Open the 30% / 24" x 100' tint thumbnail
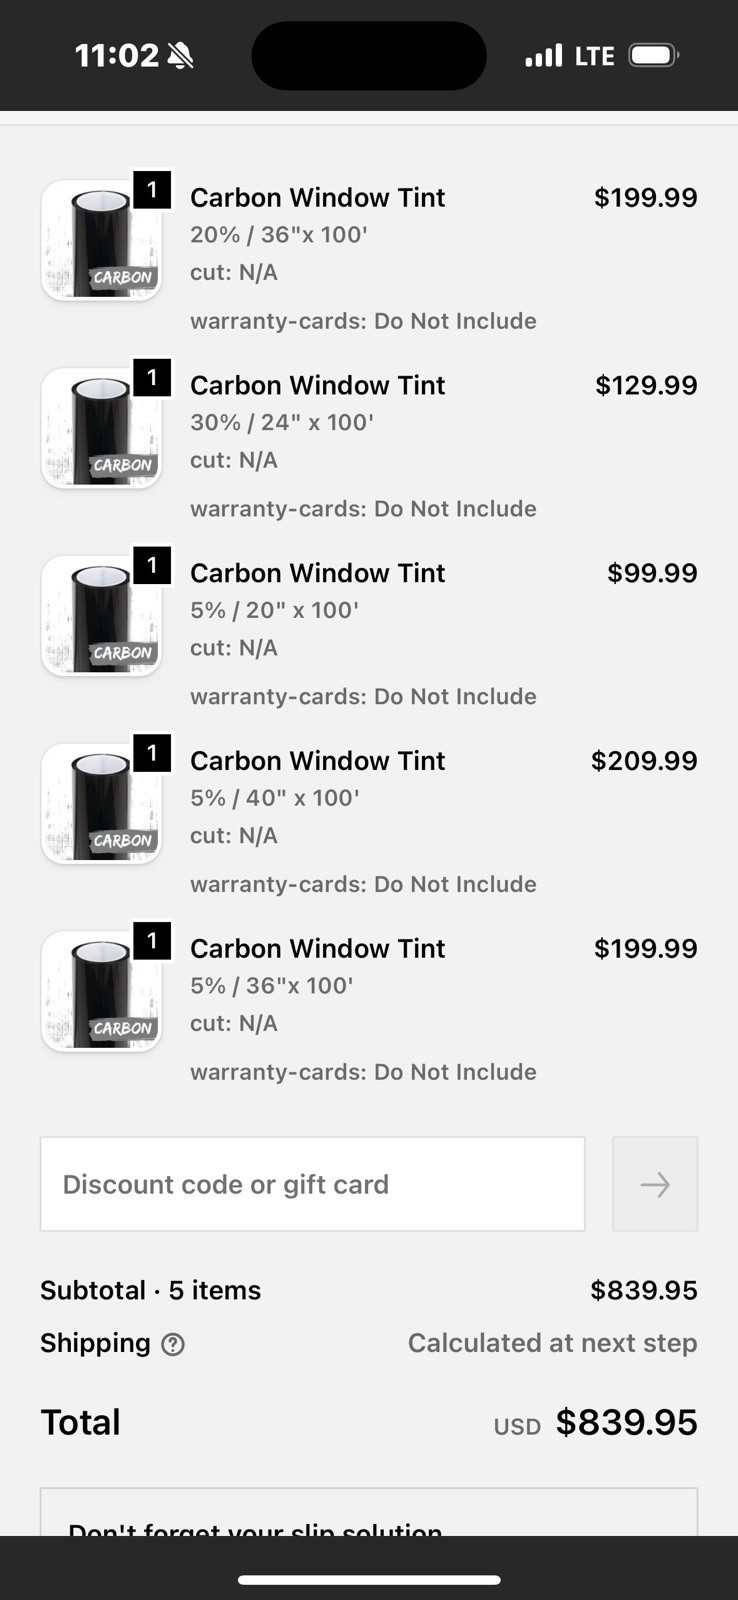 click(101, 429)
